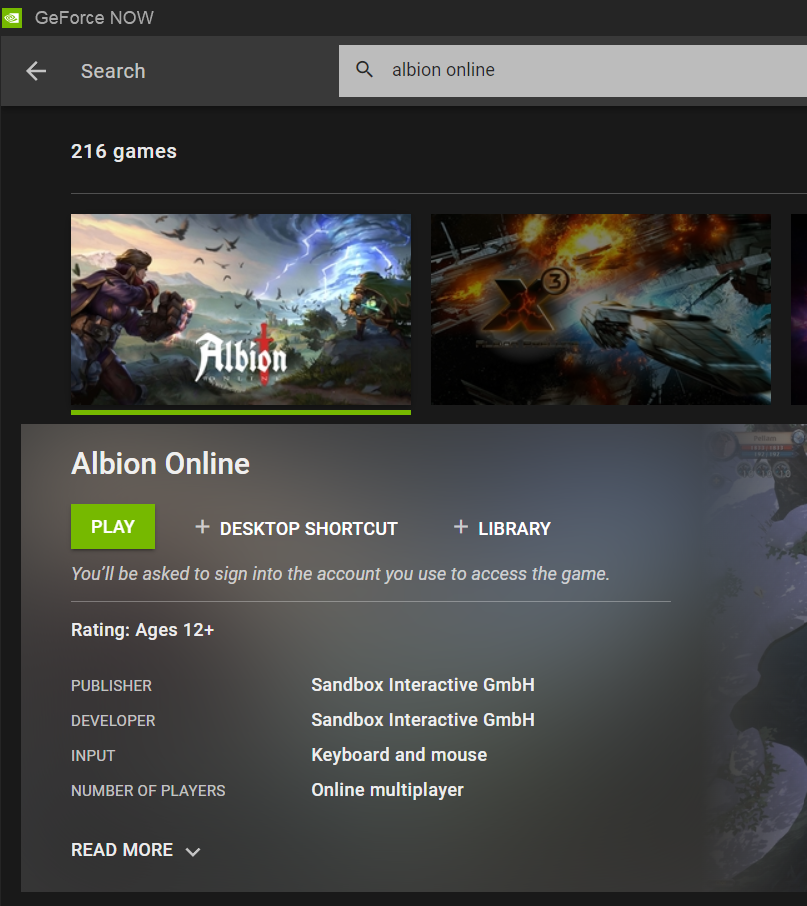The height and width of the screenshot is (906, 807).
Task: Click the magnifier search icon
Action: click(364, 69)
